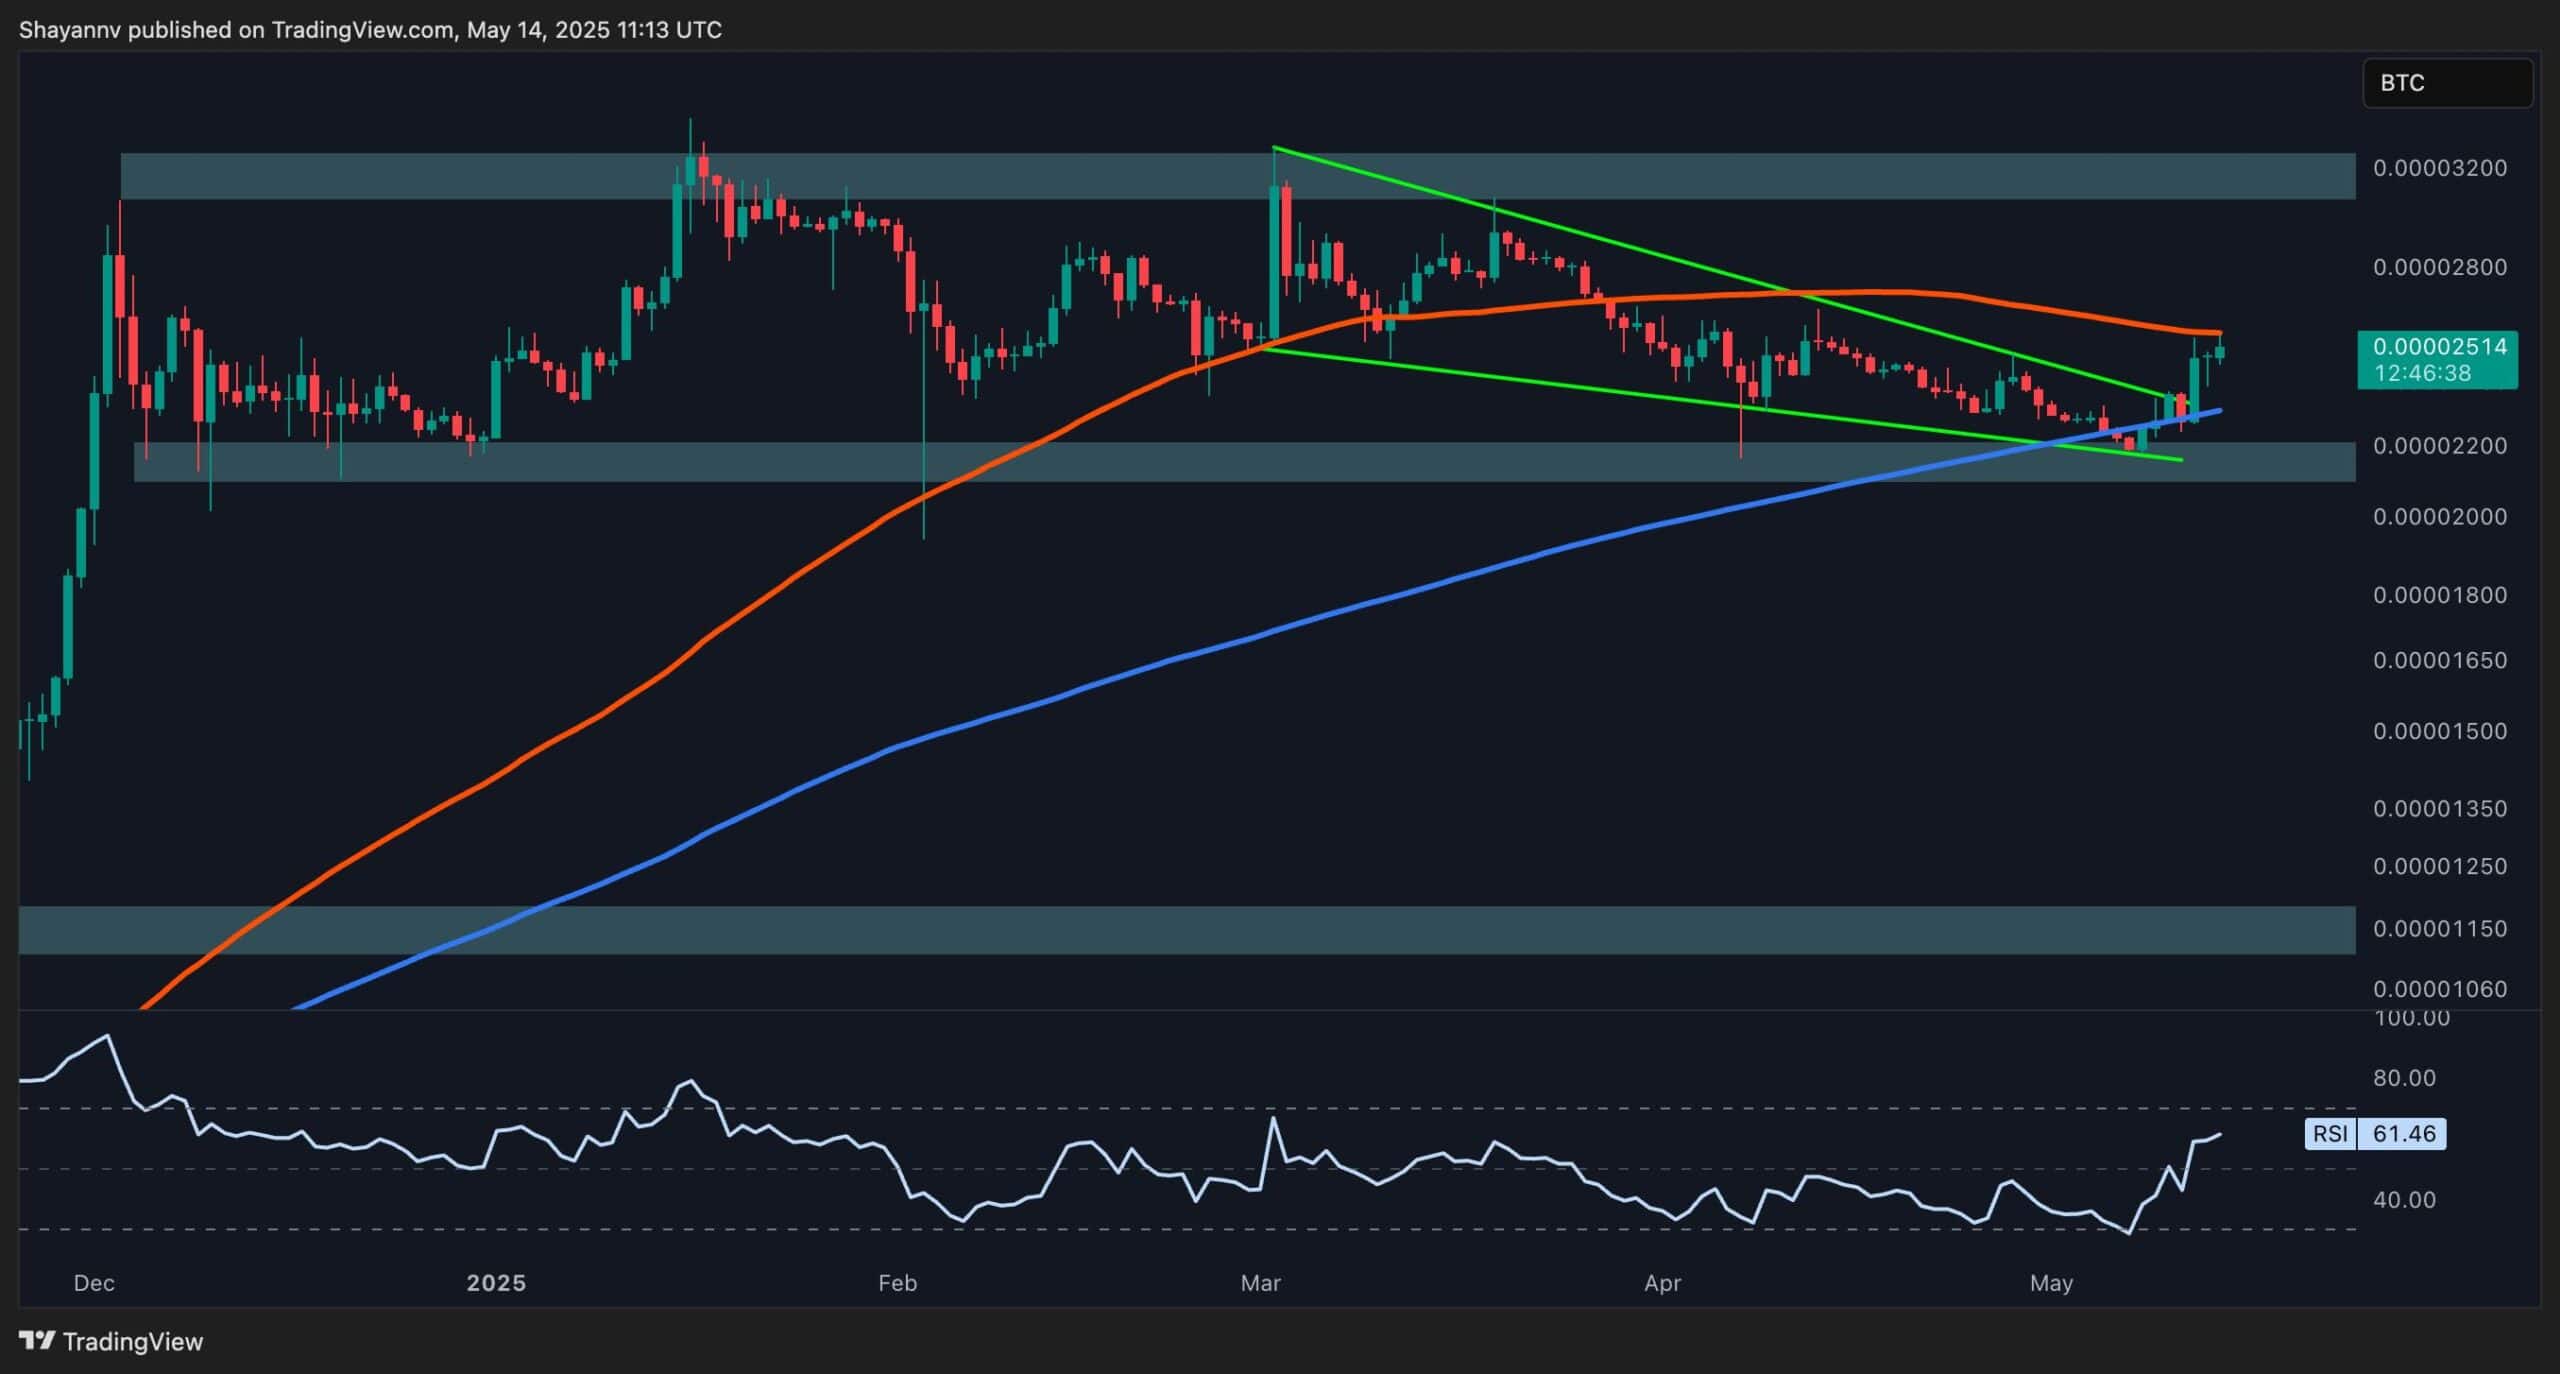
Task: Click the 0.00001060 price axis label
Action: 2440,989
